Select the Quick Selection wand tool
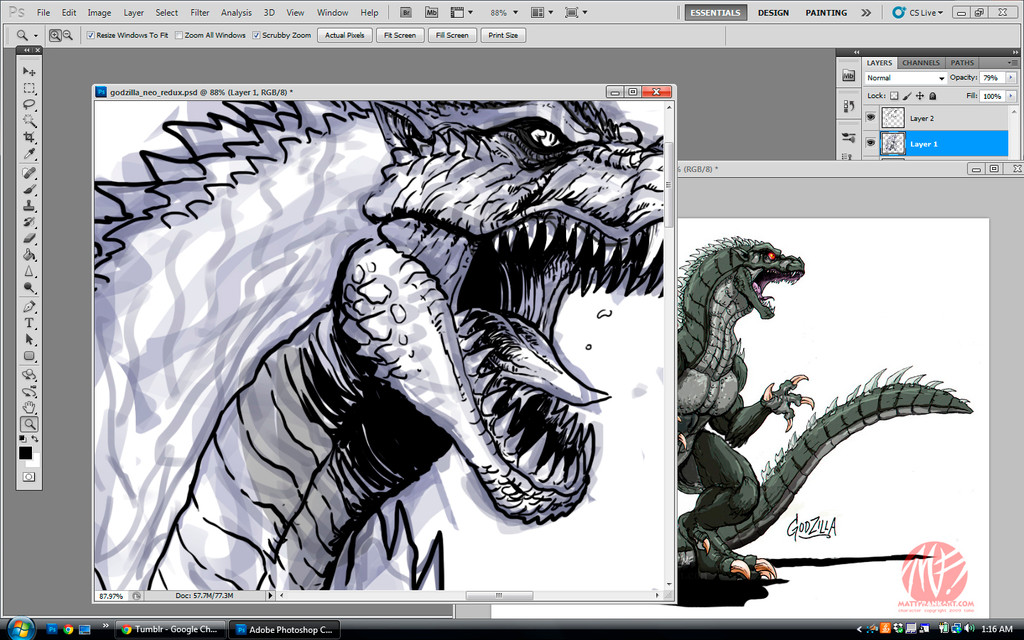Screen dimensions: 1024x640 (29, 121)
